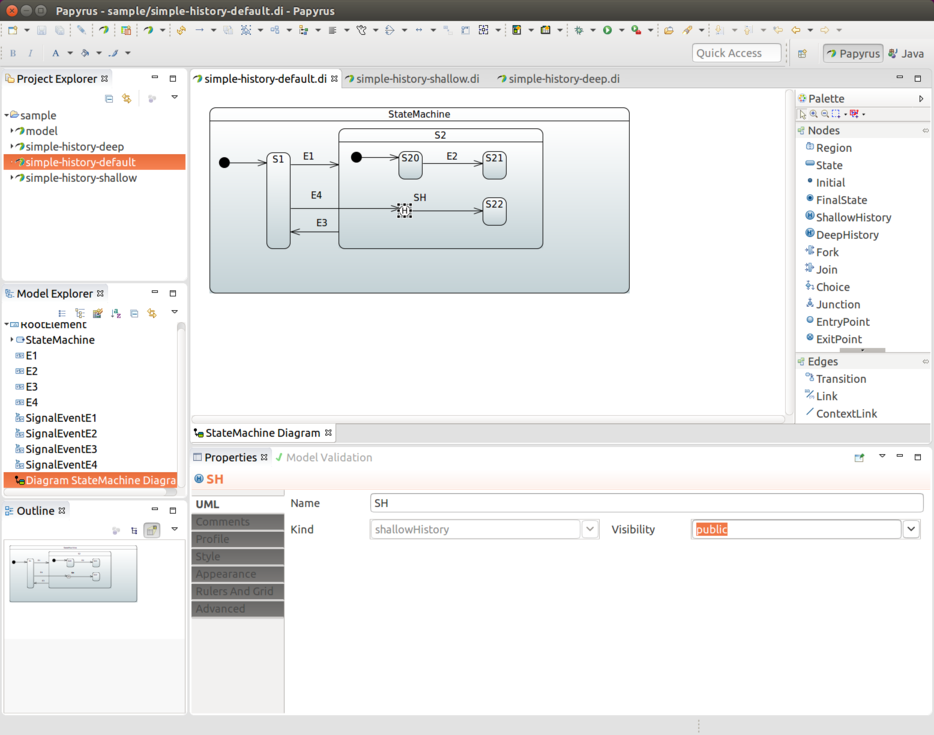Click Link with Editor in Project Explorer
934x735 pixels.
coord(127,98)
